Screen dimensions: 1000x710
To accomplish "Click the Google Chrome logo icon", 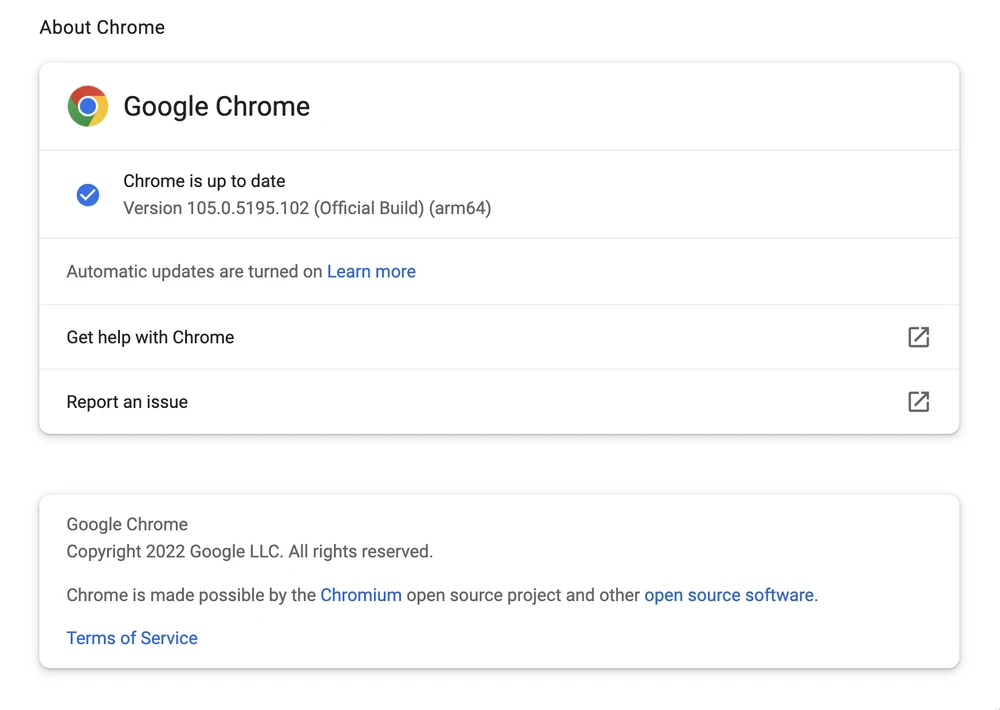I will tap(88, 106).
